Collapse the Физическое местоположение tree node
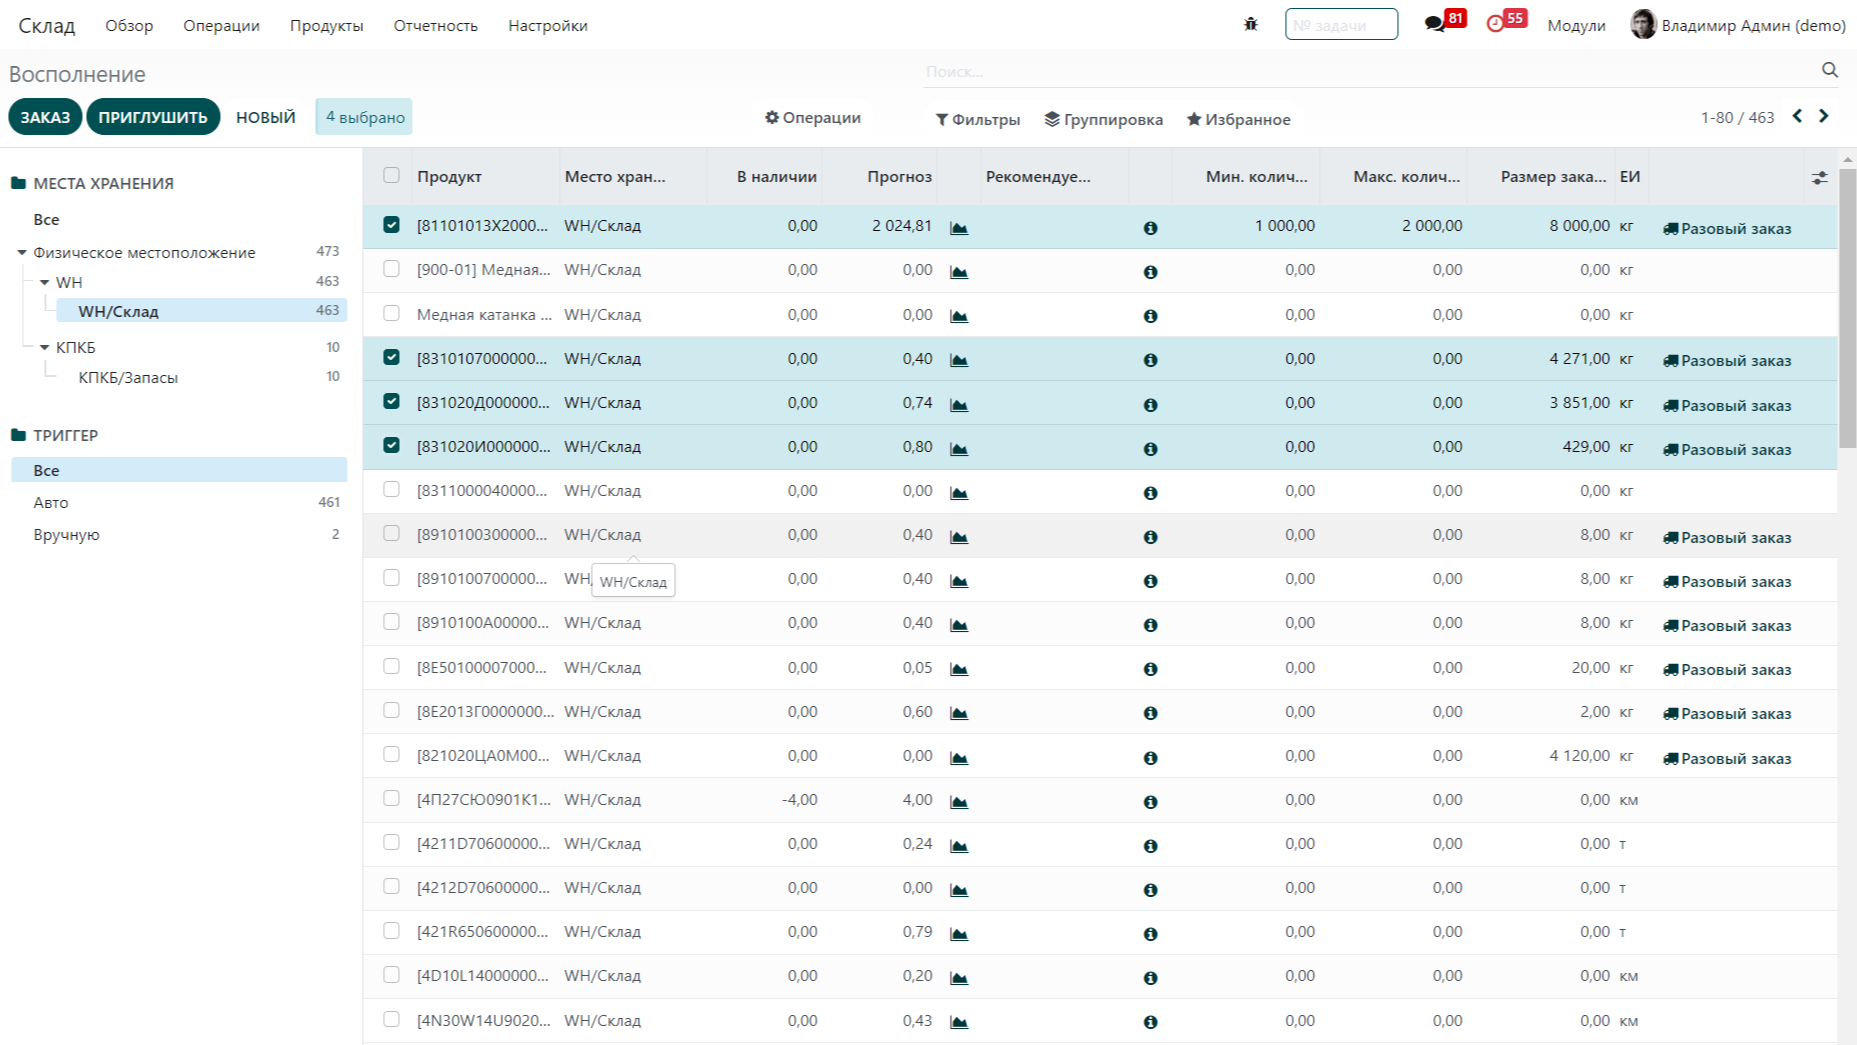Image resolution: width=1857 pixels, height=1045 pixels. point(22,252)
